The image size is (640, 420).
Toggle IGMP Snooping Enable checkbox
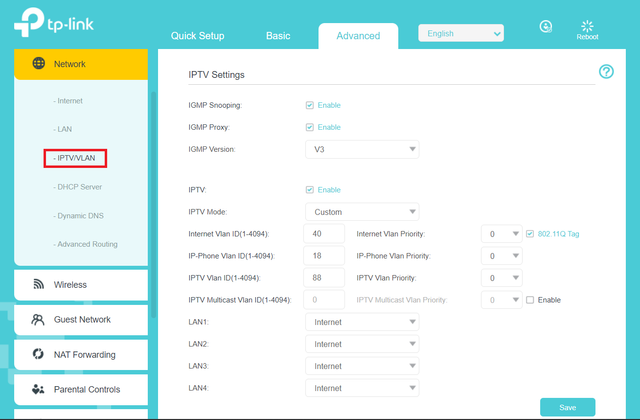(x=310, y=105)
